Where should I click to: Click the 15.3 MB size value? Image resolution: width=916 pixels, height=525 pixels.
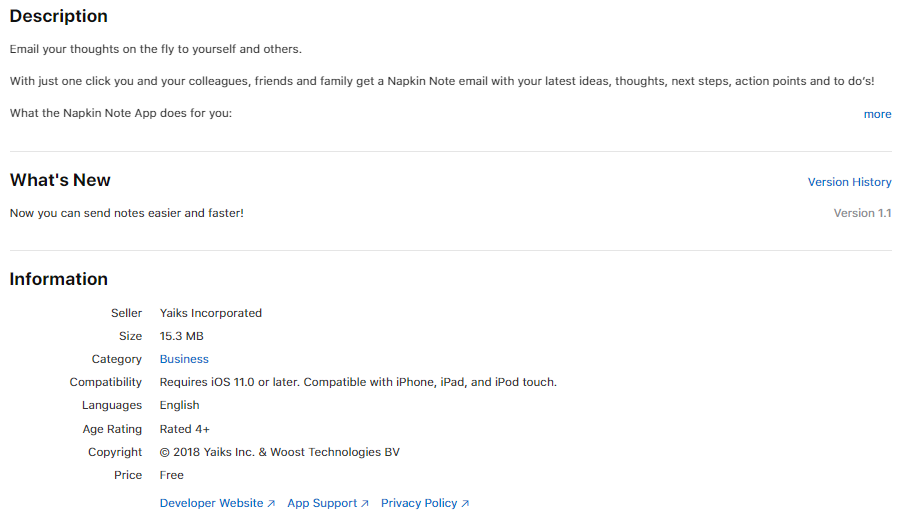(182, 336)
